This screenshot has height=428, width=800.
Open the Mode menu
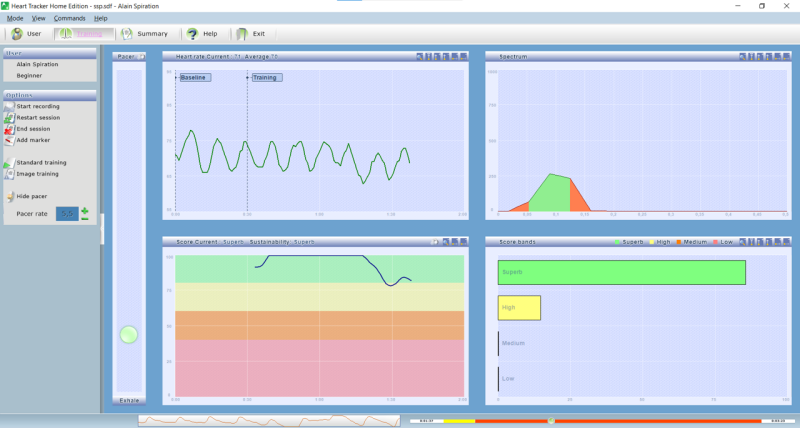point(15,18)
